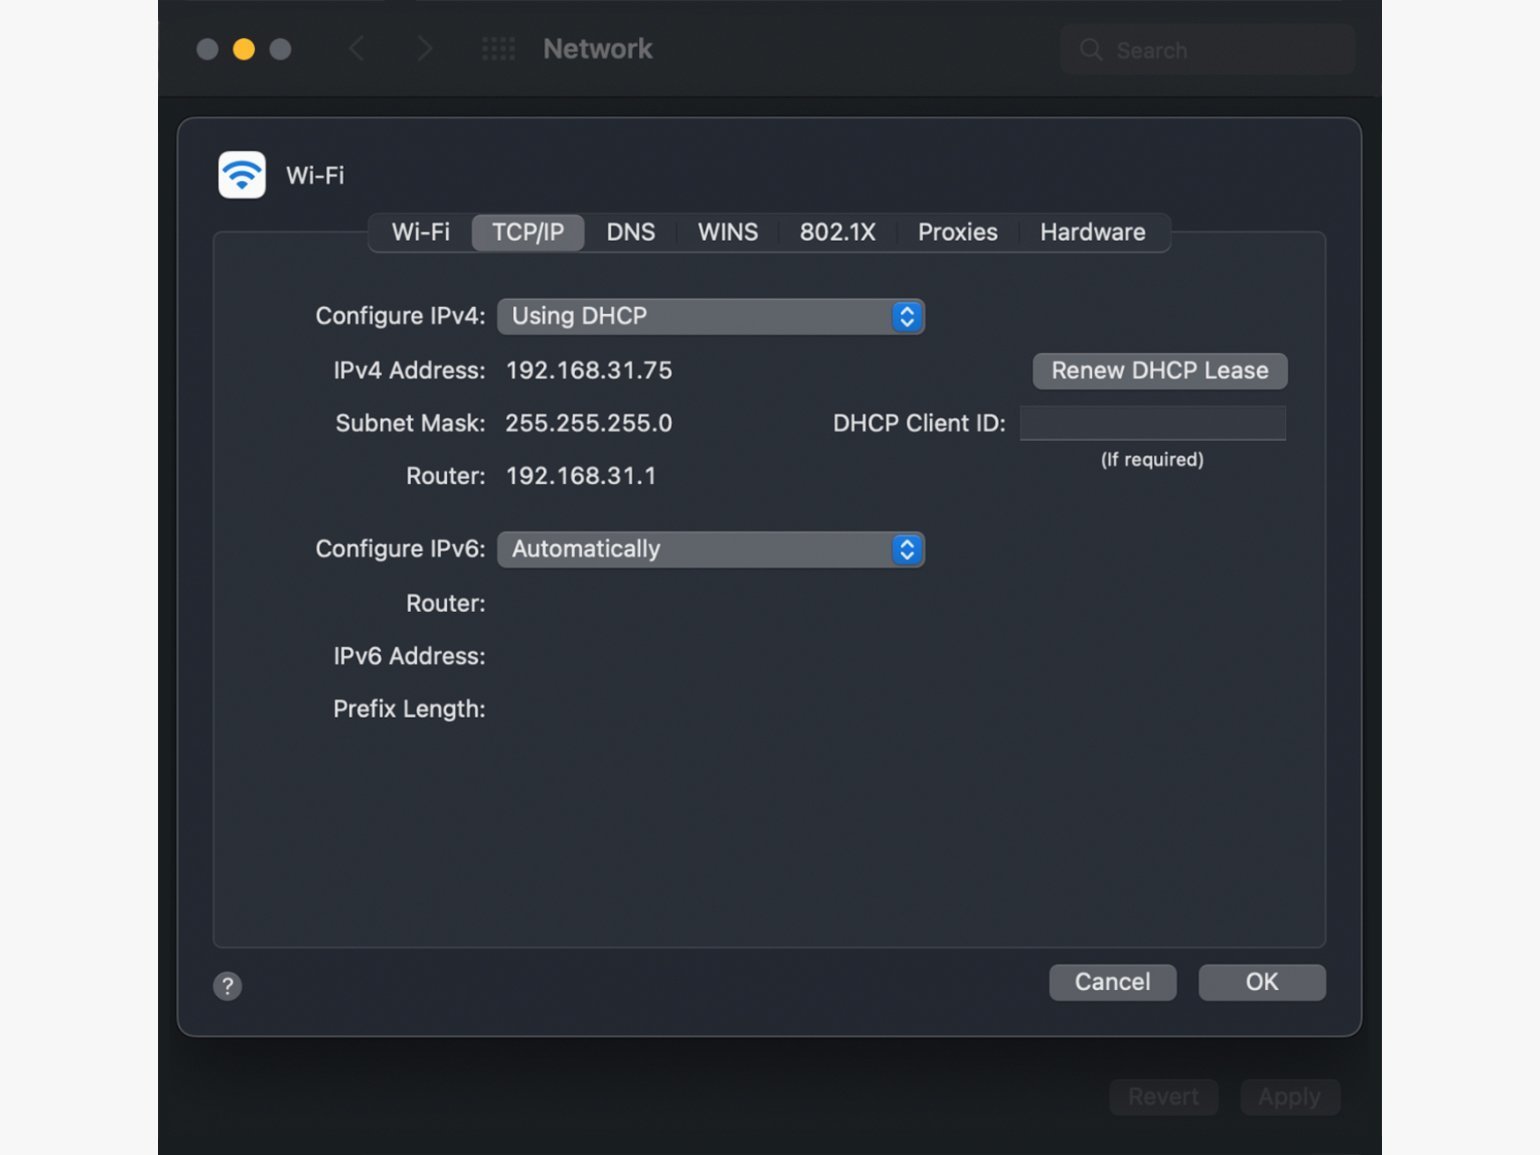The image size is (1540, 1155).
Task: Go to the 802.1X tab
Action: (x=837, y=232)
